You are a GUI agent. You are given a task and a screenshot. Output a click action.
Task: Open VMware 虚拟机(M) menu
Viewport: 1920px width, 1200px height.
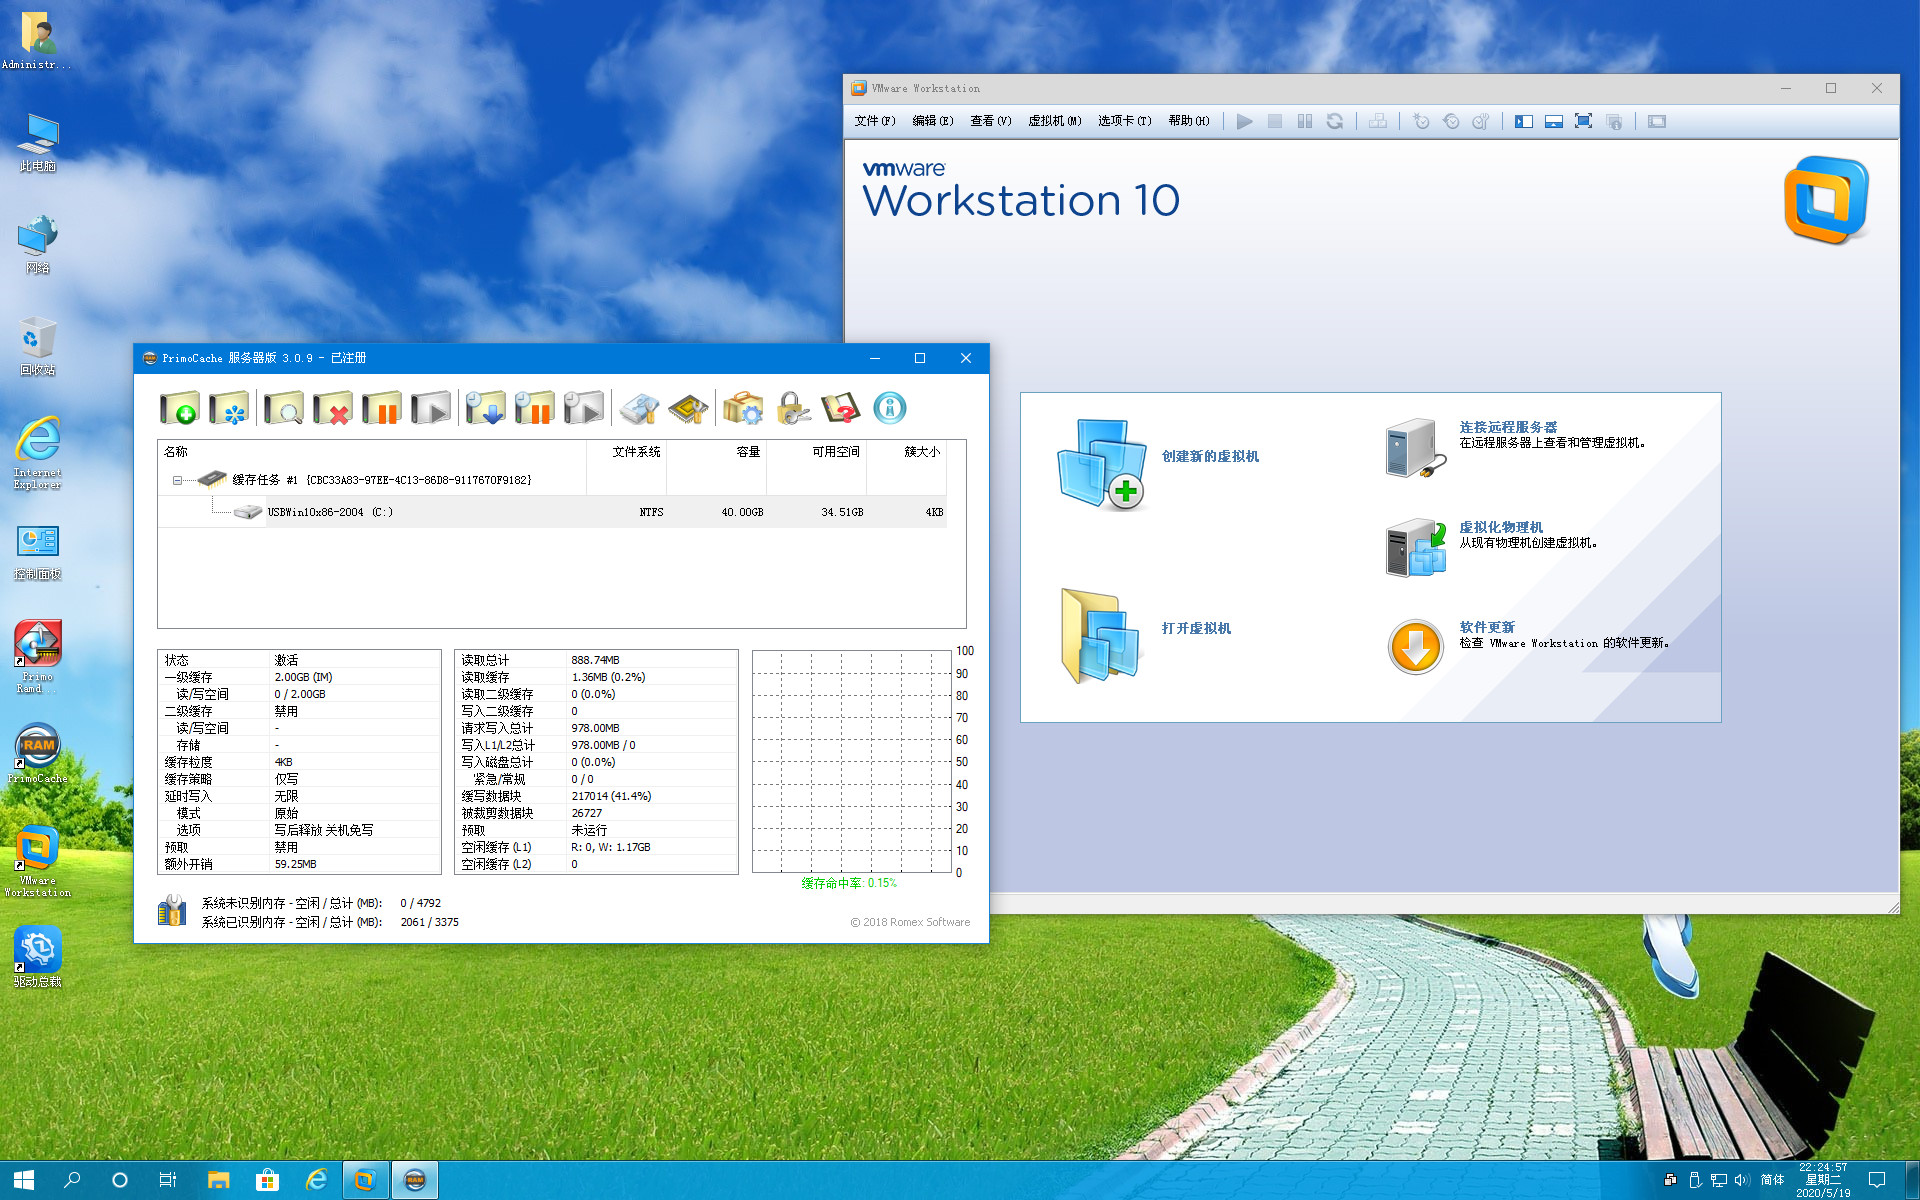point(1055,121)
